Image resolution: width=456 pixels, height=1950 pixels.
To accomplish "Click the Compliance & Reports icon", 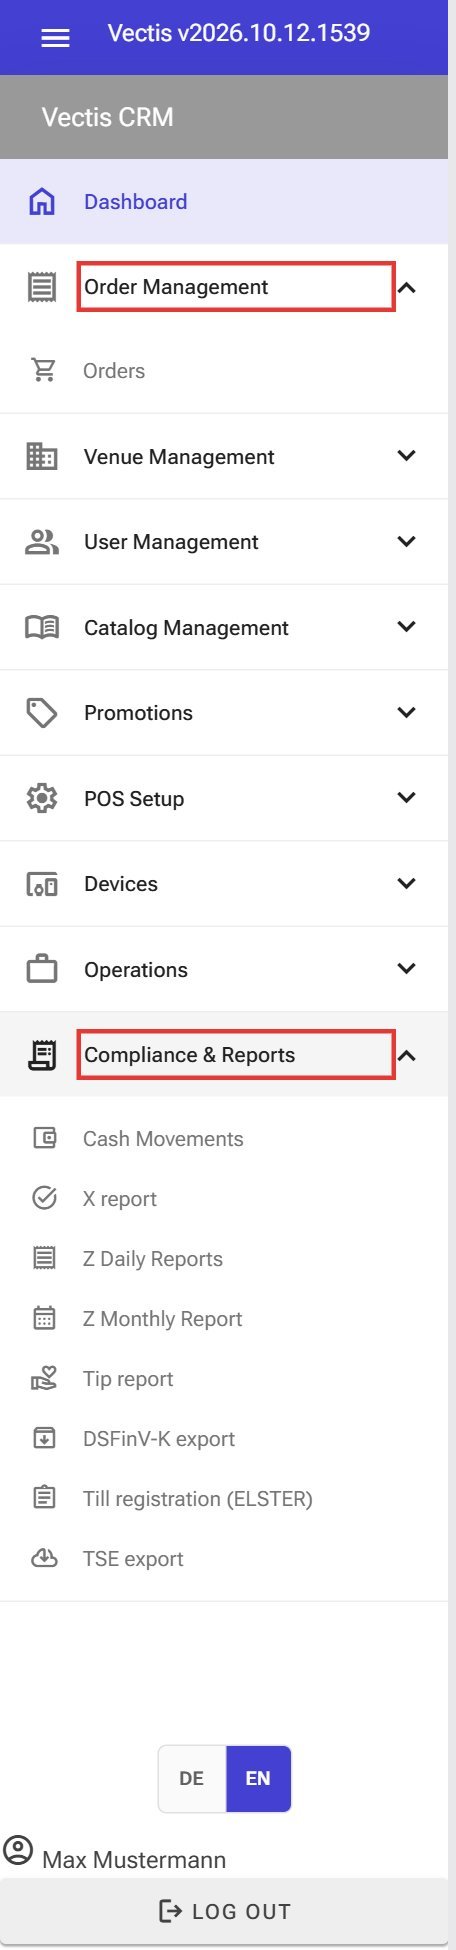I will 42,1055.
